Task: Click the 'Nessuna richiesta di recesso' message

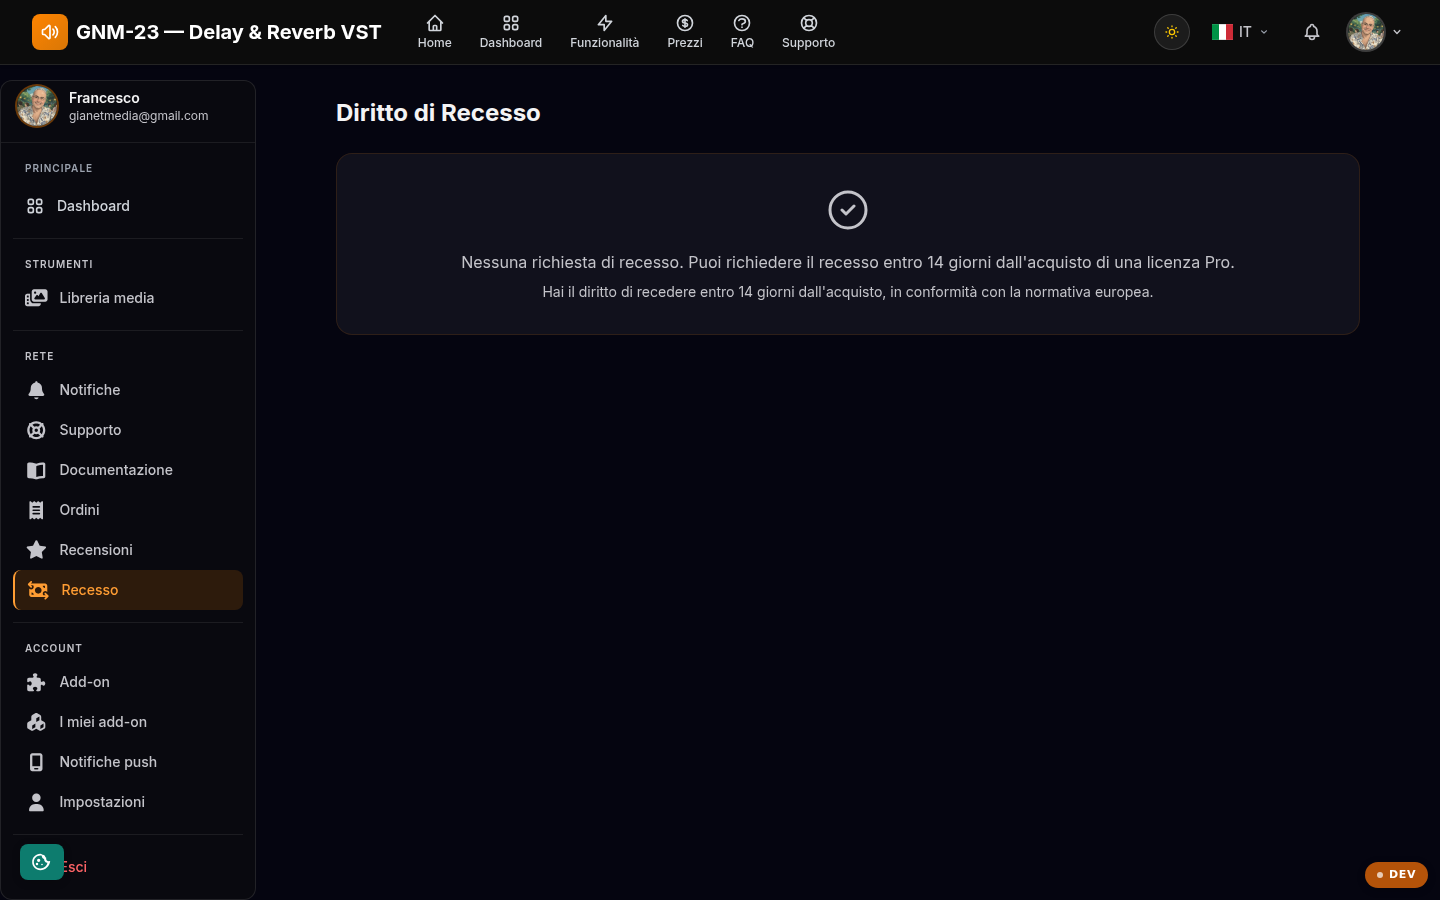Action: [x=848, y=262]
